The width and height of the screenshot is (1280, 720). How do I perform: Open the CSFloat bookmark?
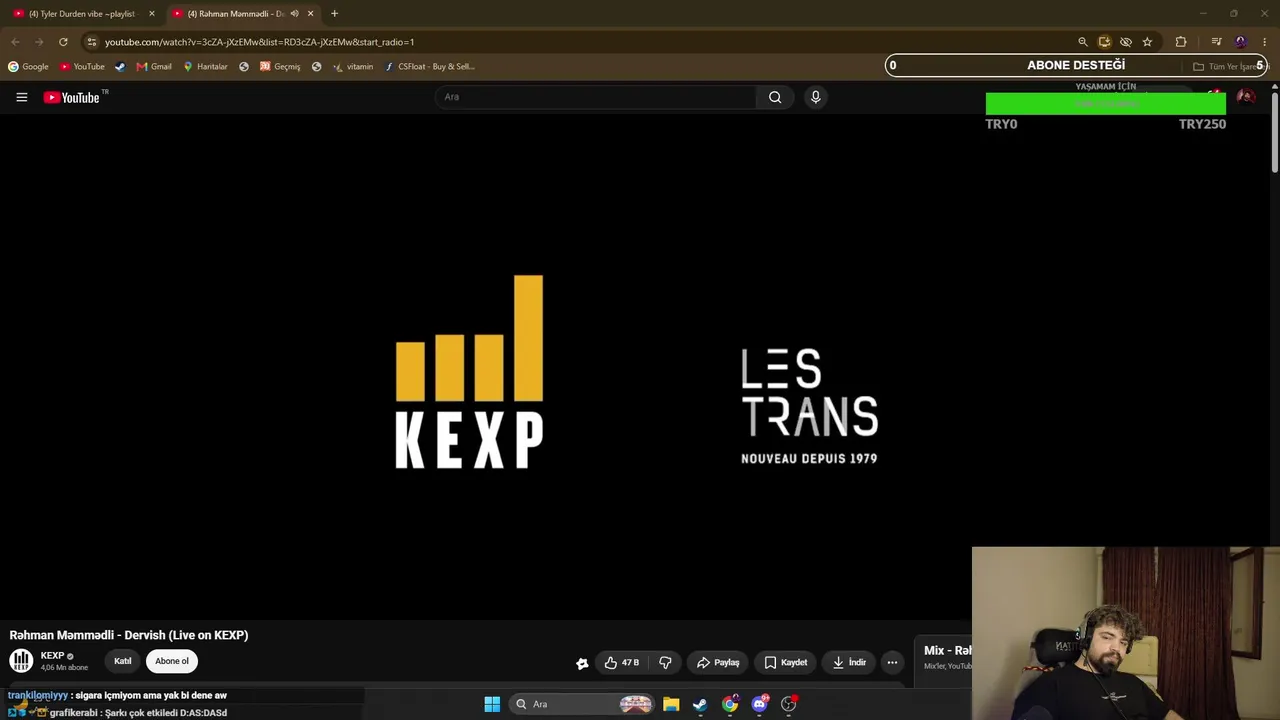pyautogui.click(x=430, y=67)
